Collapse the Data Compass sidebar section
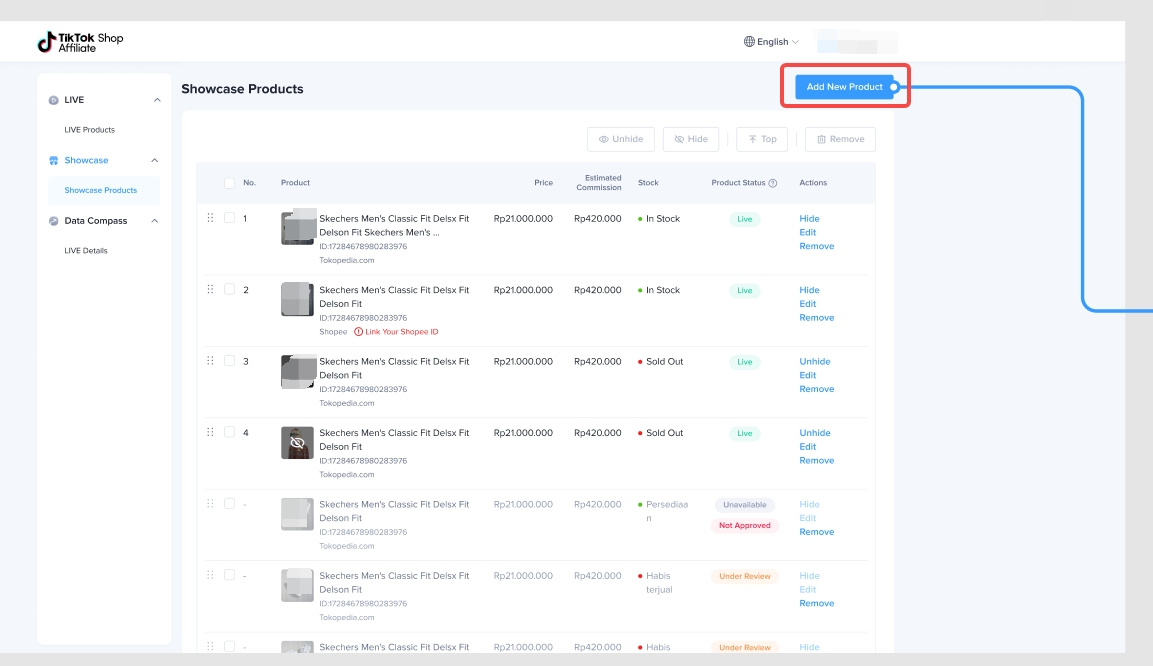 tap(157, 221)
